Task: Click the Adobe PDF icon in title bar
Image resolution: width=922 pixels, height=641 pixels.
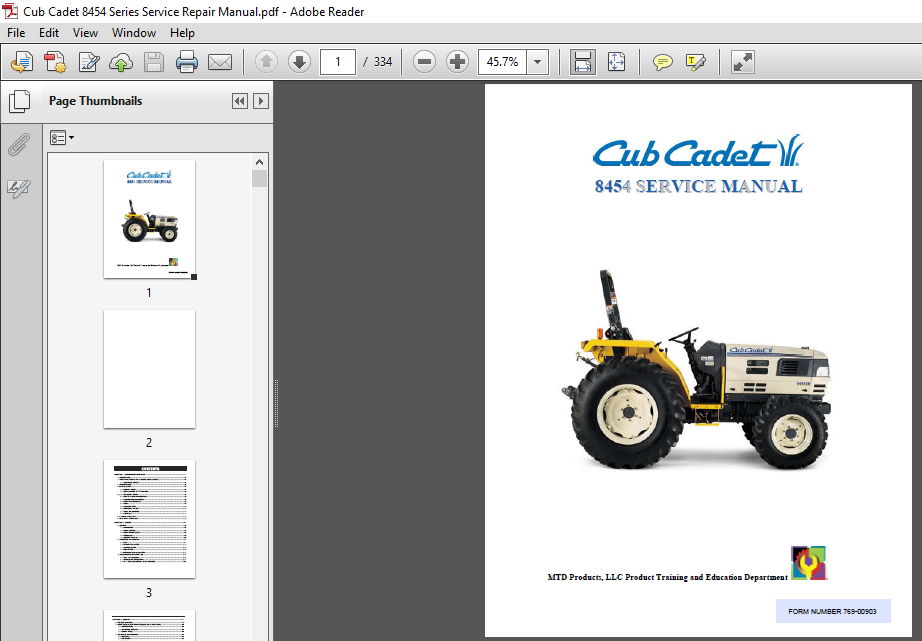Action: point(11,11)
